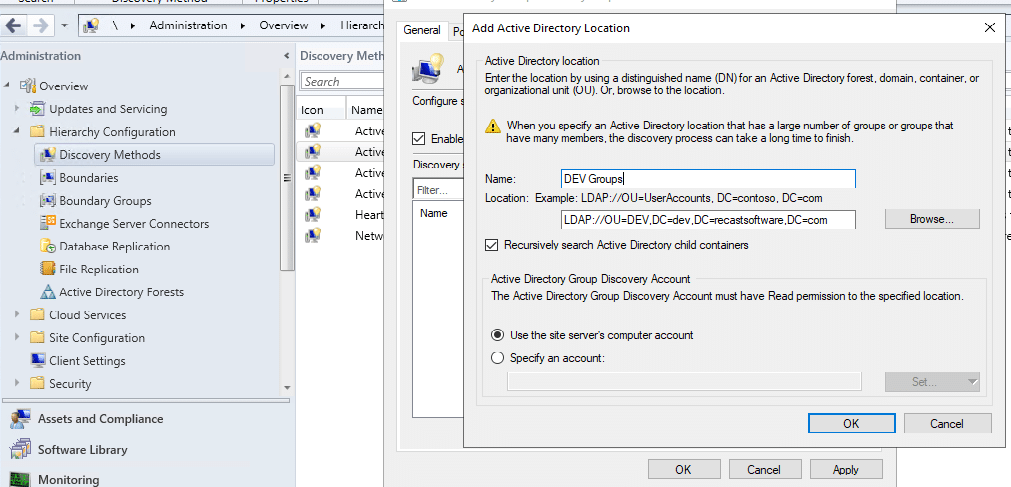Click the Exchange Server Connectors icon
Image resolution: width=1011 pixels, height=487 pixels.
47,224
